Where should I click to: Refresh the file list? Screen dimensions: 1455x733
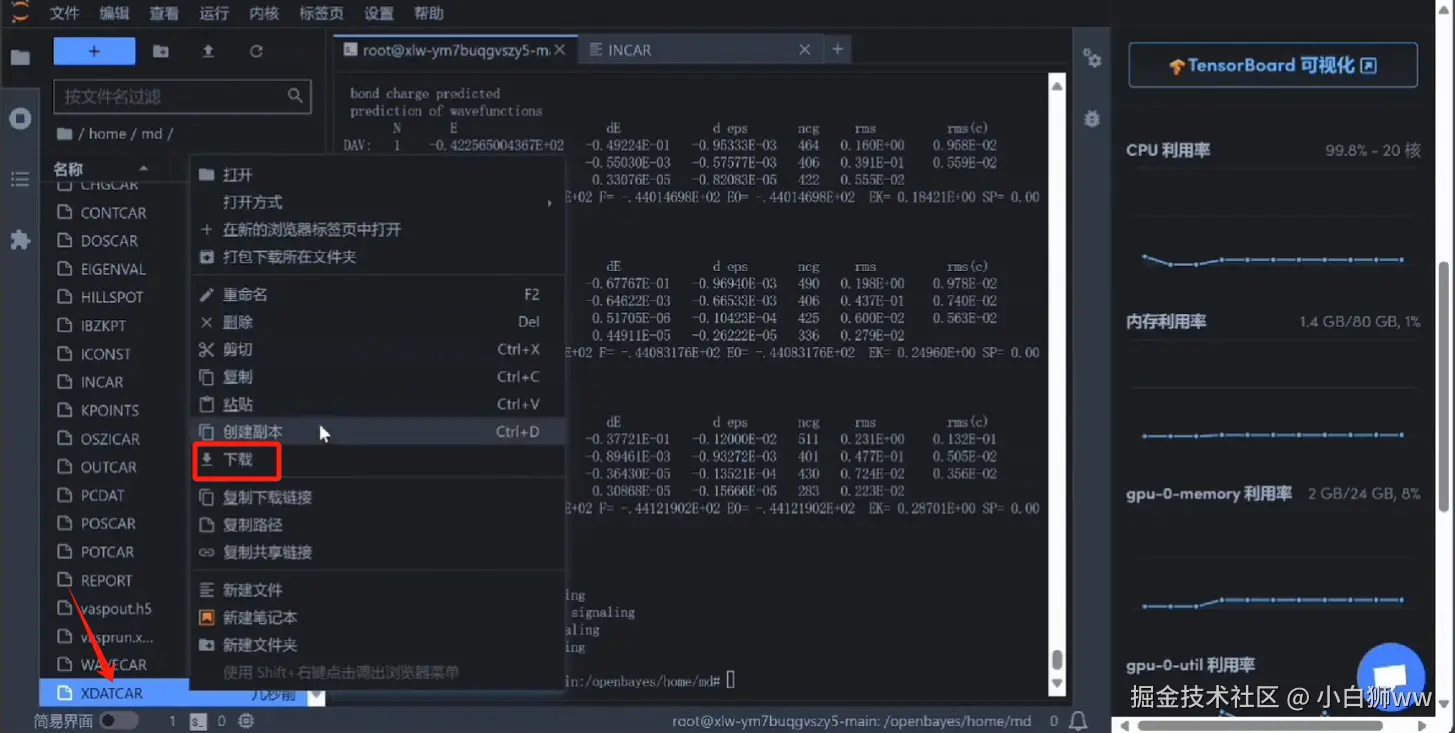click(256, 51)
